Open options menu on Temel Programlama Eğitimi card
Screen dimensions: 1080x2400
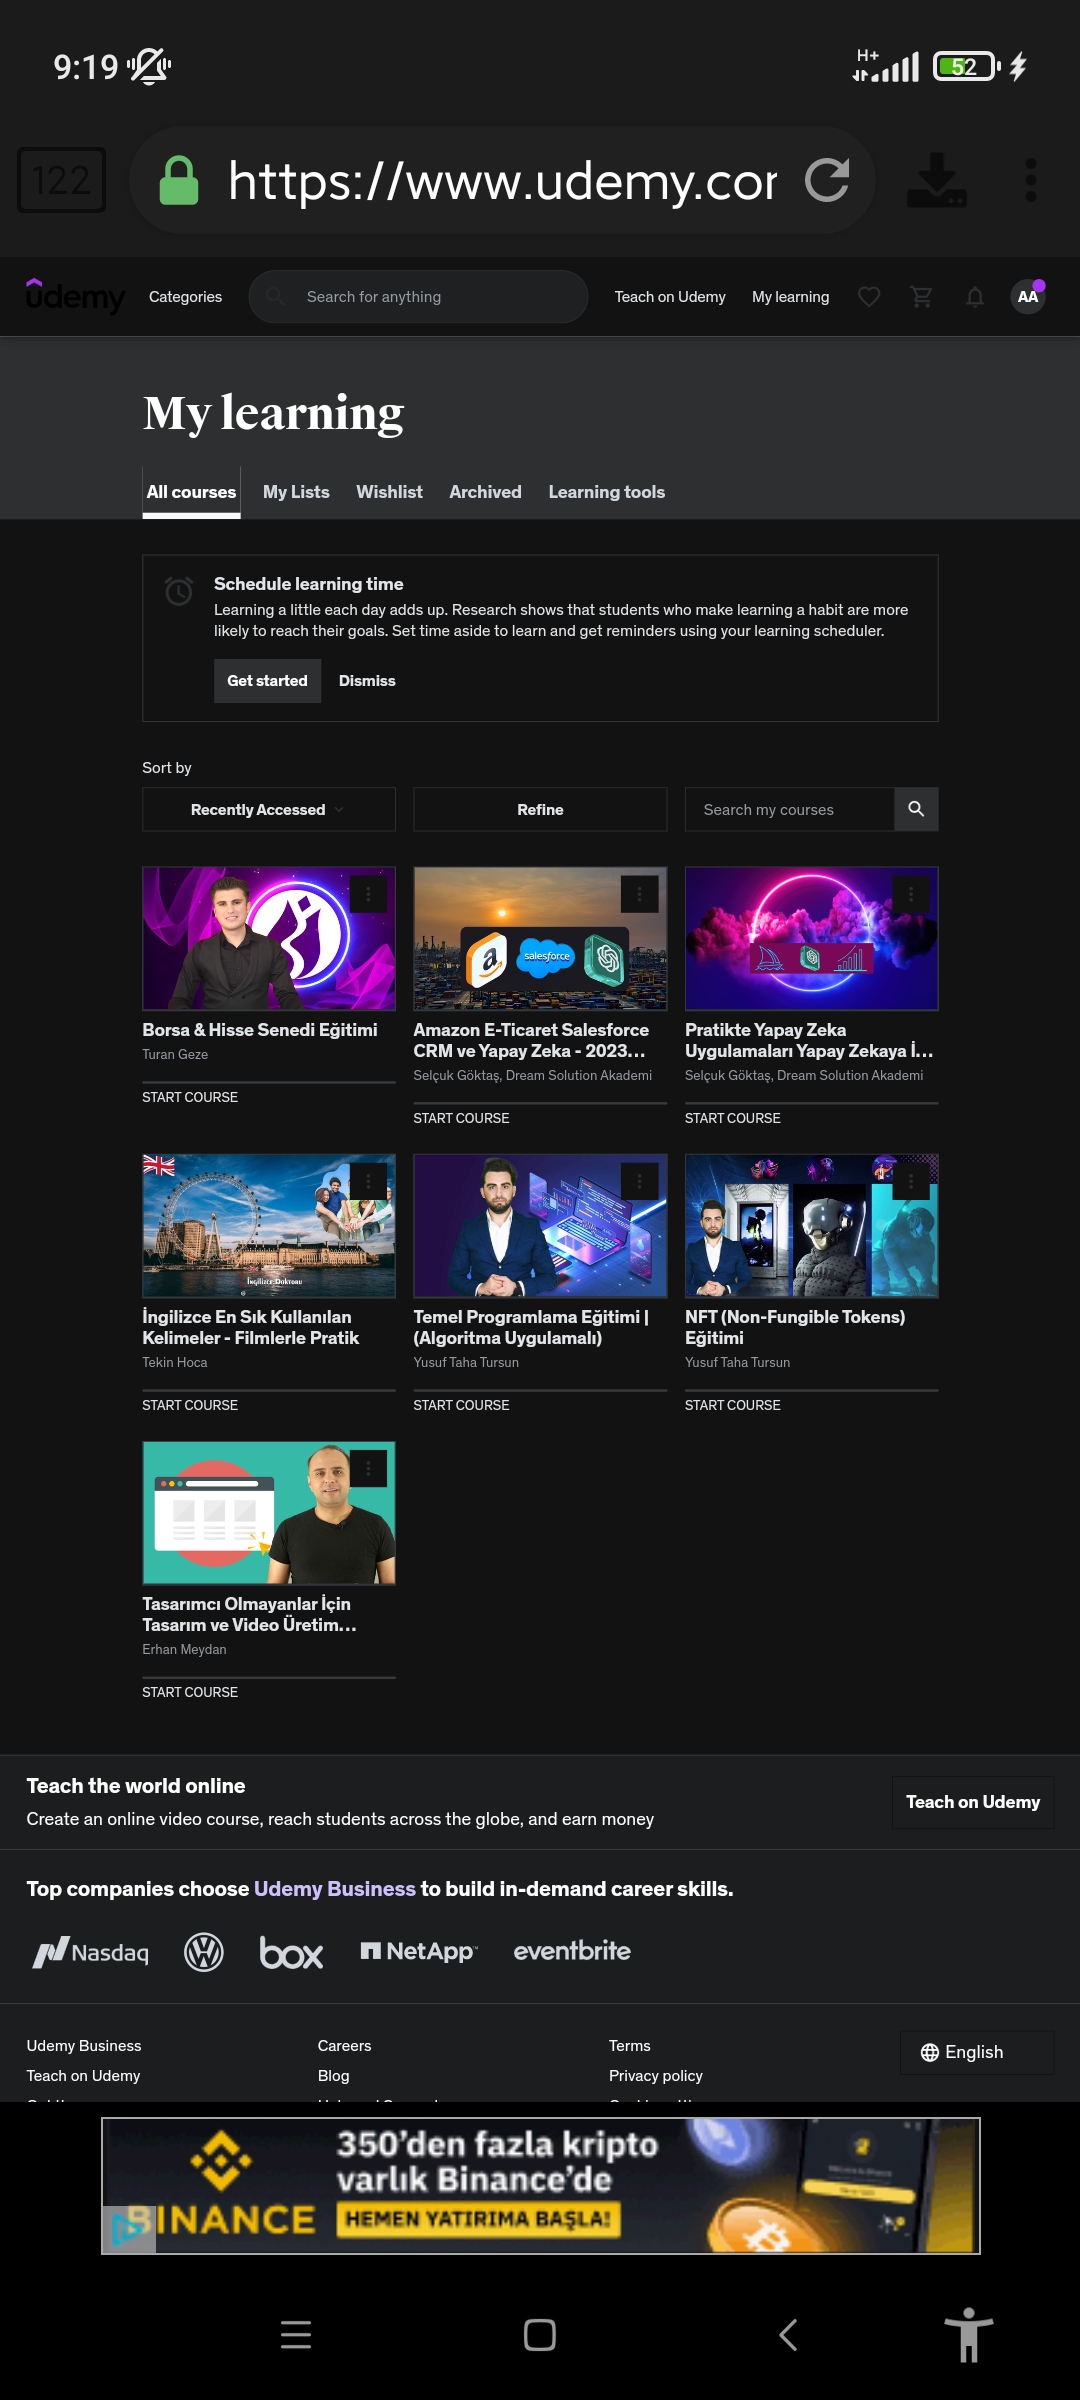640,1181
